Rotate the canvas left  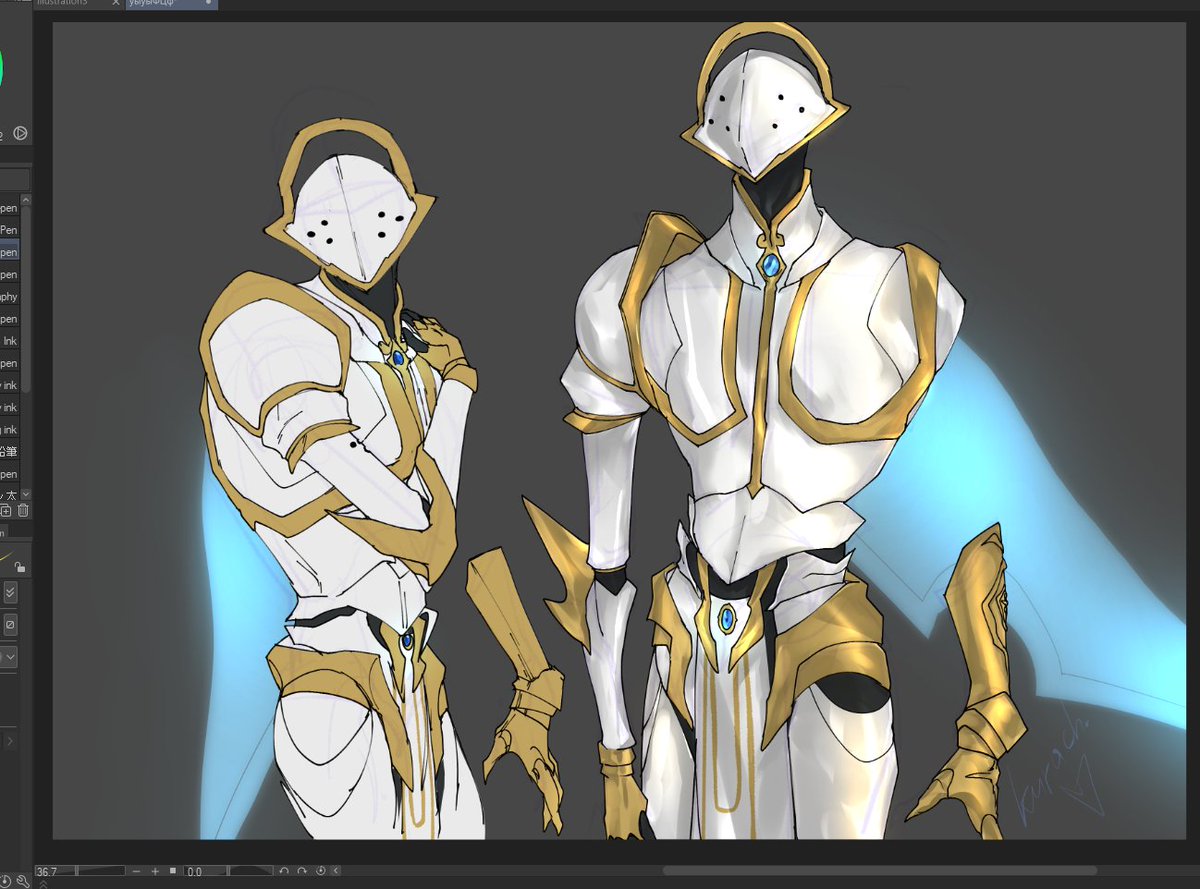pos(284,871)
